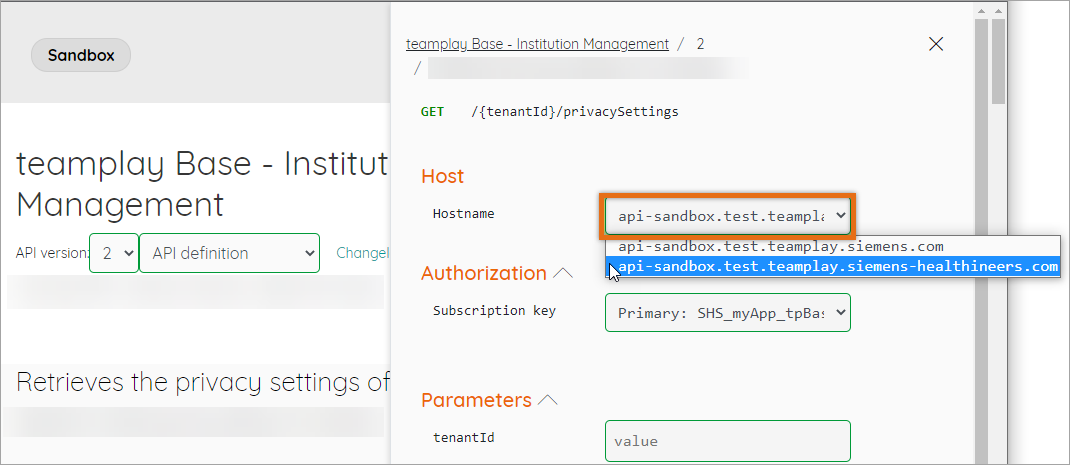
Task: Click breadcrumb version number 2
Action: [700, 44]
